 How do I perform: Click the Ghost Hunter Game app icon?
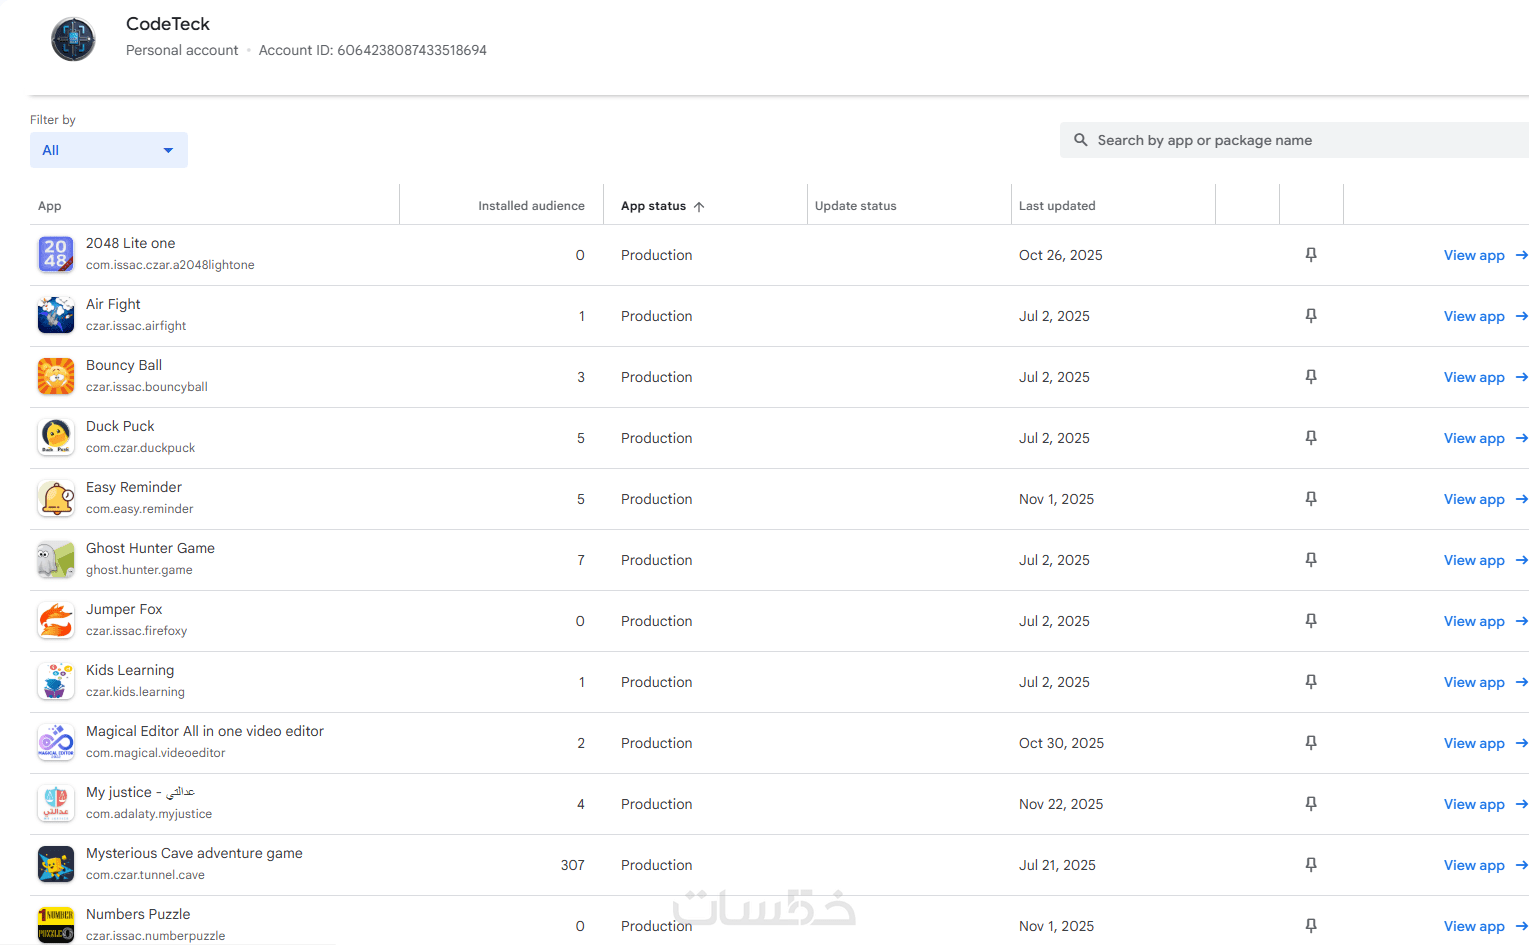coord(56,560)
